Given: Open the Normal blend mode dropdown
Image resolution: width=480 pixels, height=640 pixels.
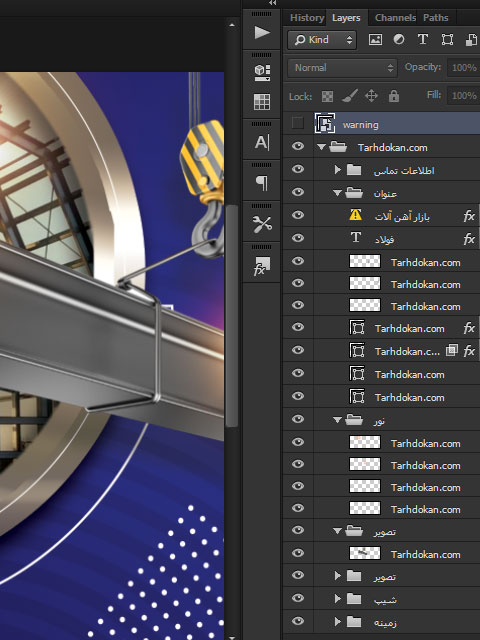Looking at the screenshot, I should (342, 68).
